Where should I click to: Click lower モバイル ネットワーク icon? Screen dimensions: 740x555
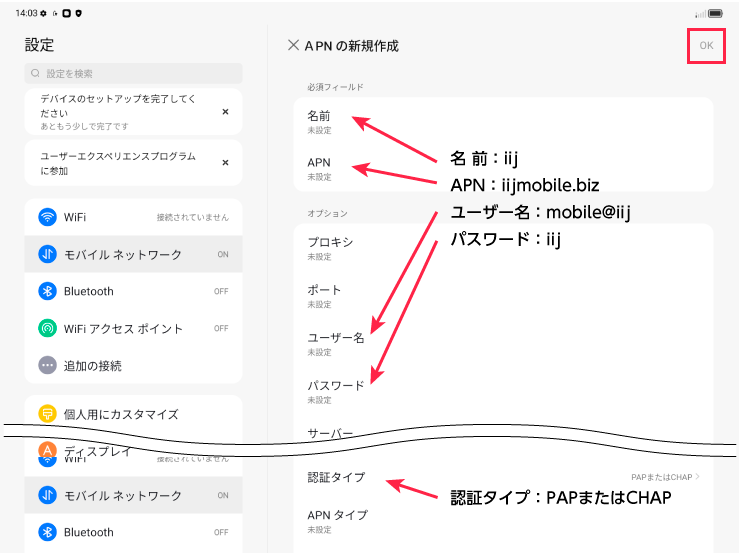tap(47, 495)
